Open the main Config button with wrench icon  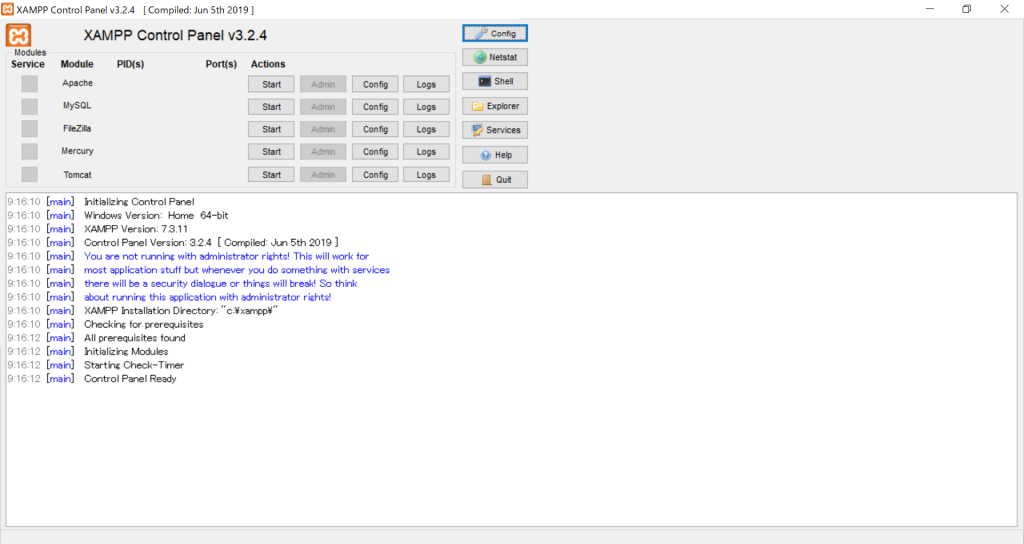(x=494, y=33)
